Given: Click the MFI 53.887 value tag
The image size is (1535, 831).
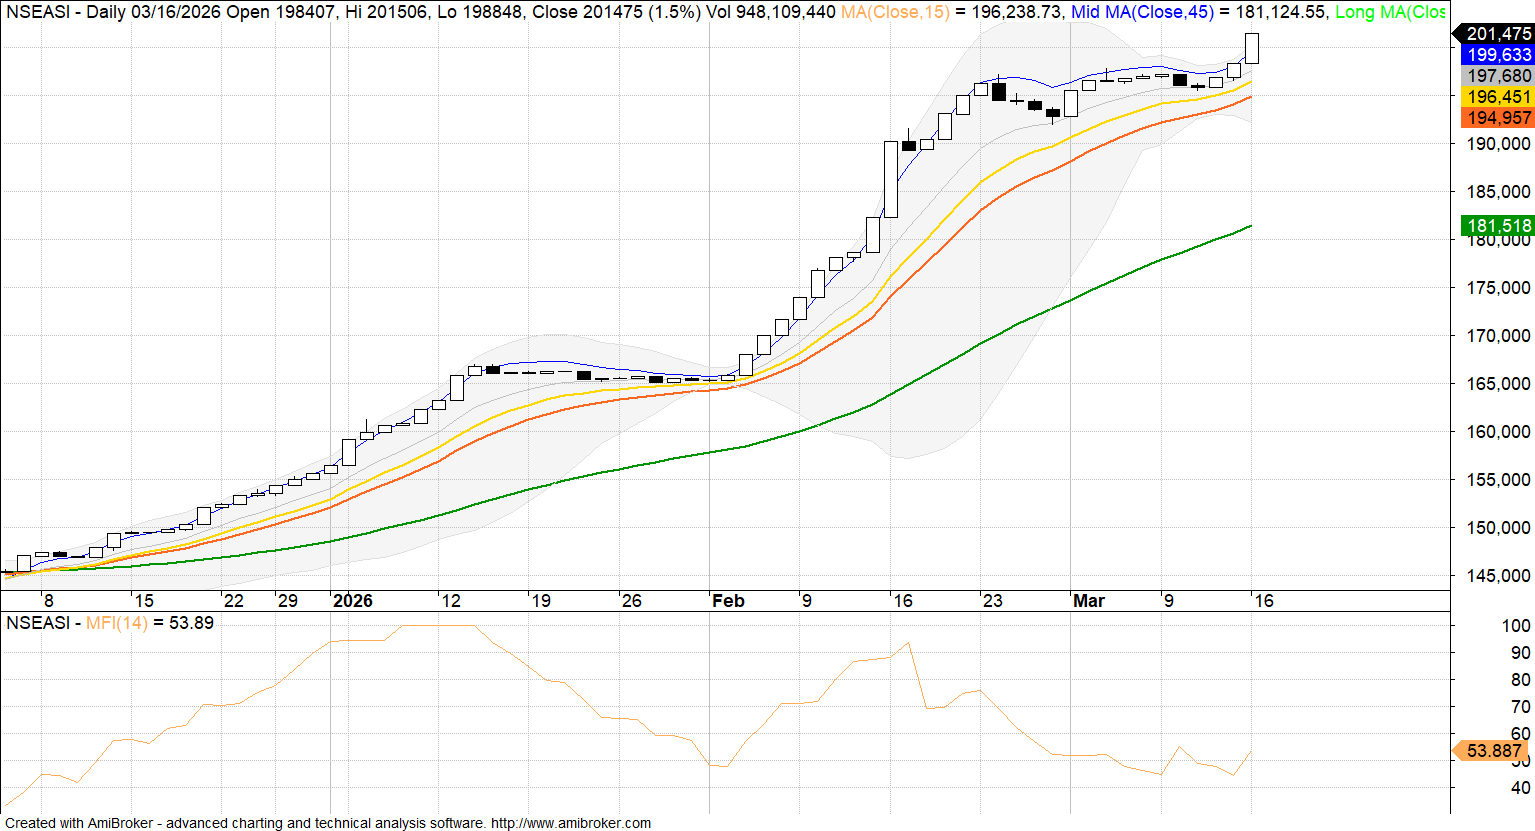Looking at the screenshot, I should [1492, 751].
